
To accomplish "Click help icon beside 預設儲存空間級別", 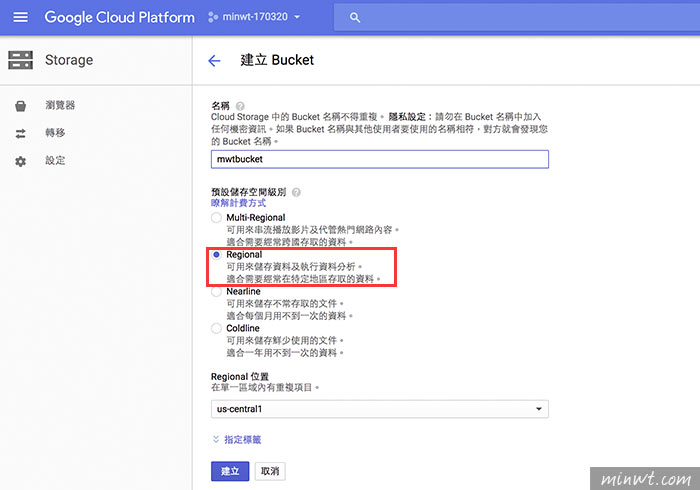I will 296,192.
